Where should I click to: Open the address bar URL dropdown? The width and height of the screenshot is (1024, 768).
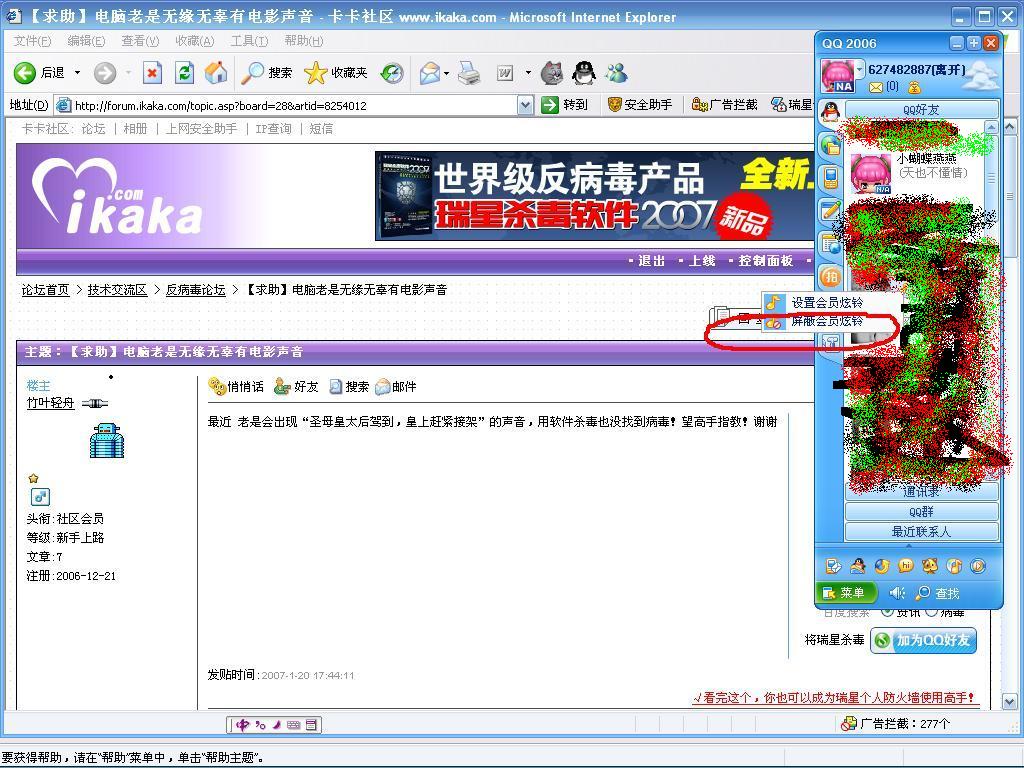click(x=525, y=105)
